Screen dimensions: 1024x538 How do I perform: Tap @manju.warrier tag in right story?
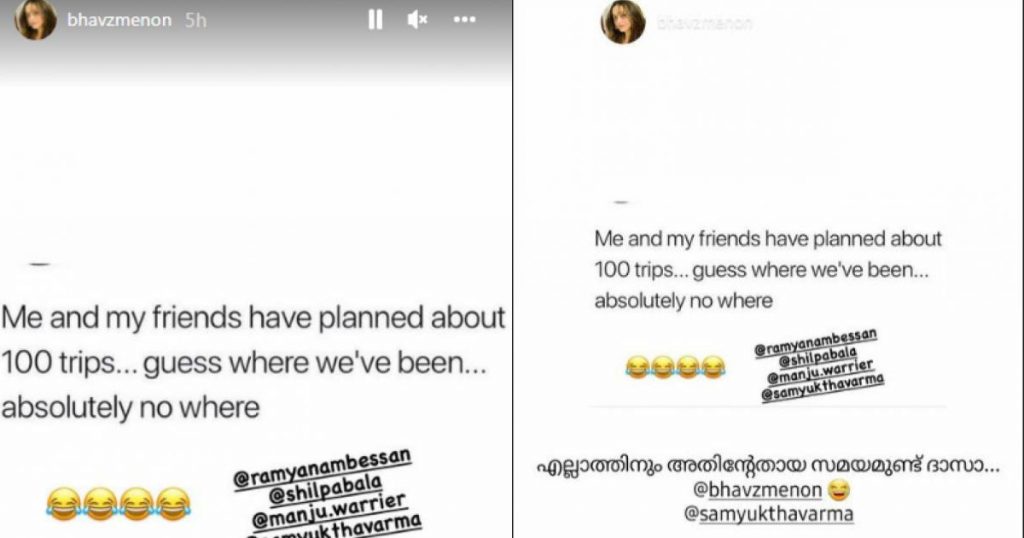click(820, 372)
